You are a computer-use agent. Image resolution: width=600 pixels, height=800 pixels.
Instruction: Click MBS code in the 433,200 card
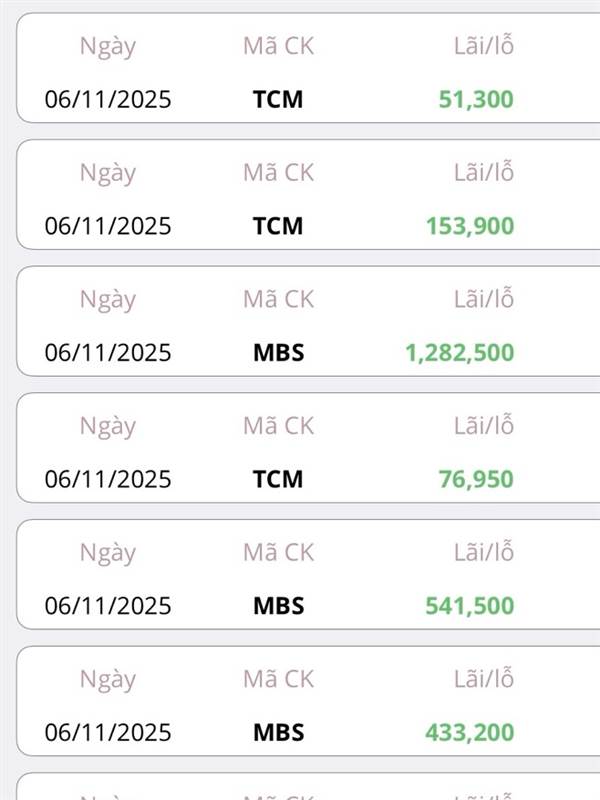pyautogui.click(x=278, y=732)
